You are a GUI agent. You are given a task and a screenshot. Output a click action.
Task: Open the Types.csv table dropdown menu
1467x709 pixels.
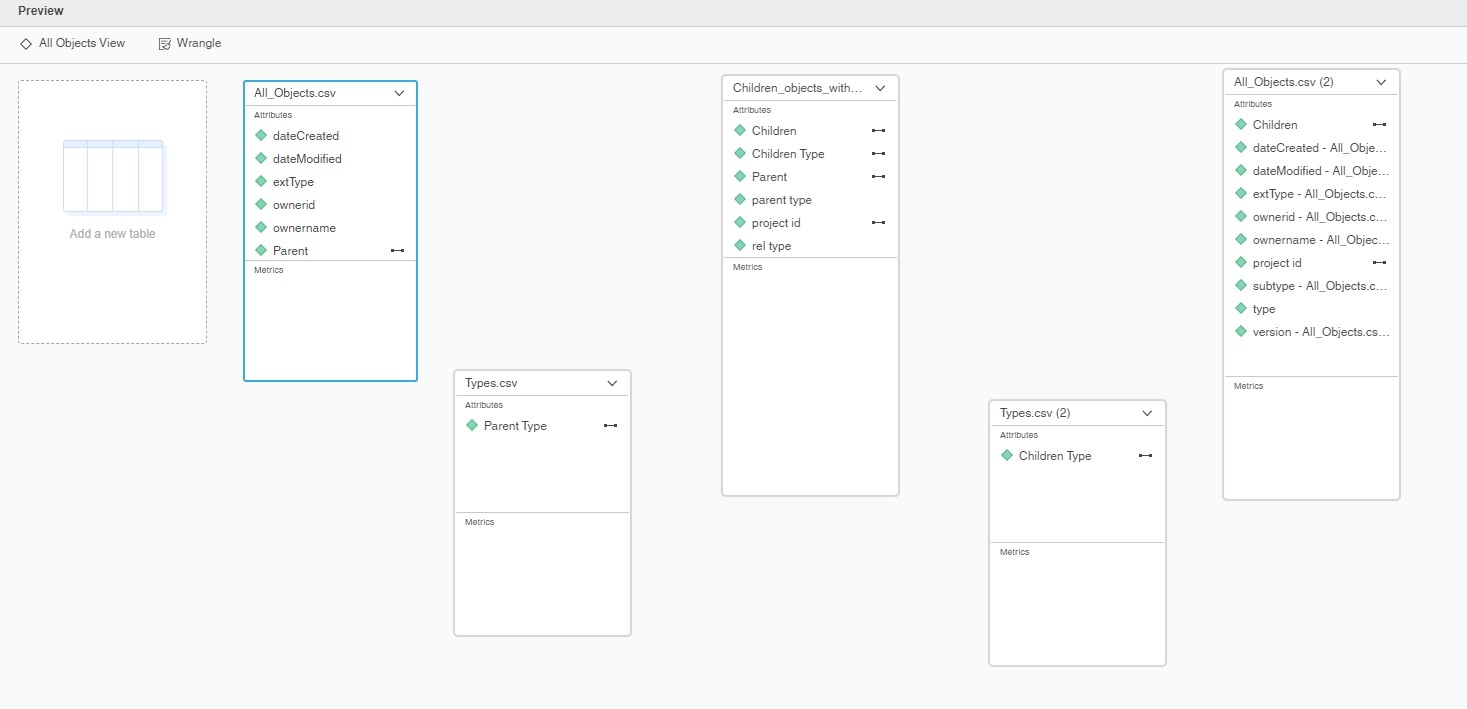pos(613,383)
